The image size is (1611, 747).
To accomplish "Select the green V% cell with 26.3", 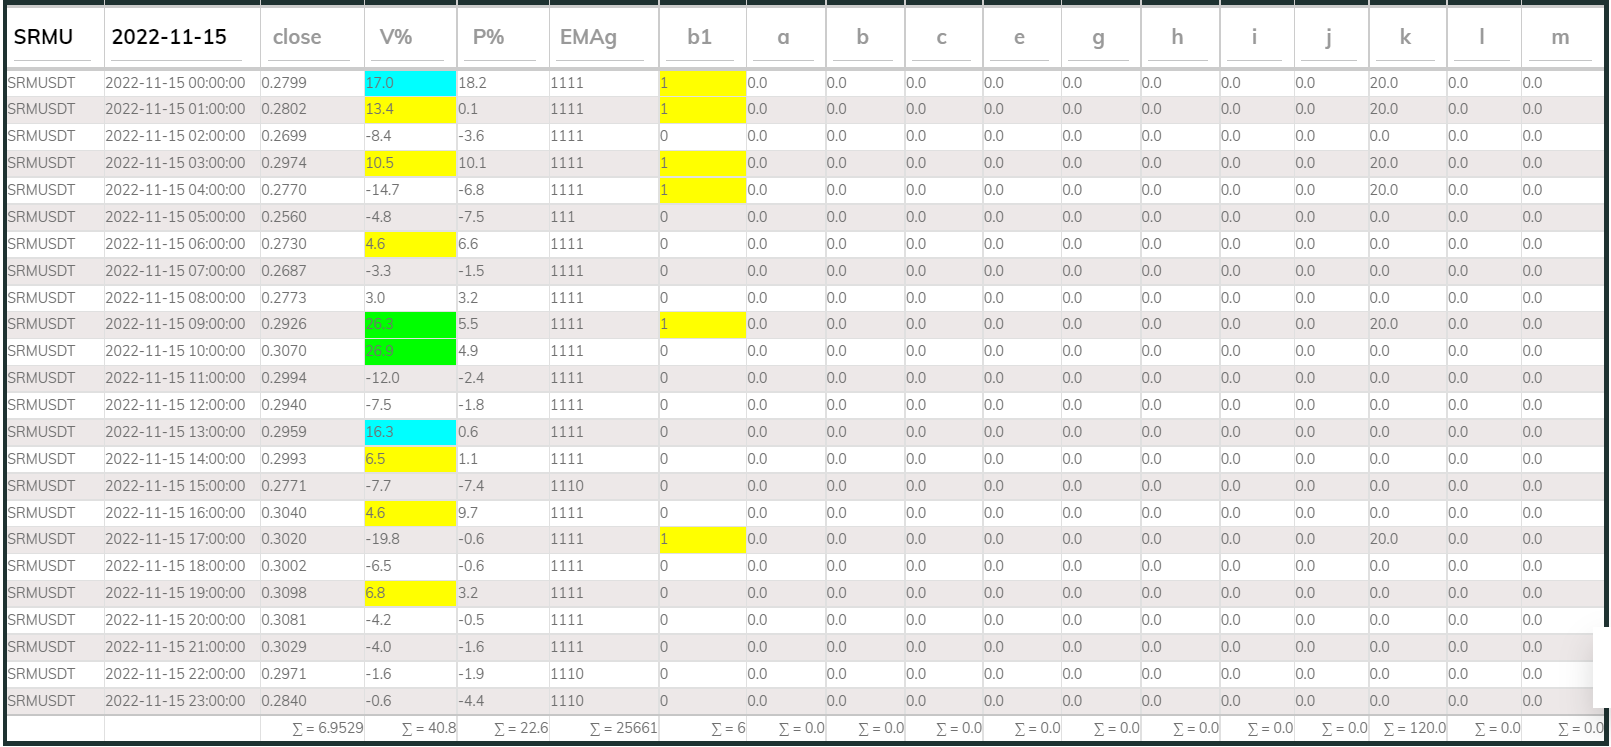I will coord(410,324).
